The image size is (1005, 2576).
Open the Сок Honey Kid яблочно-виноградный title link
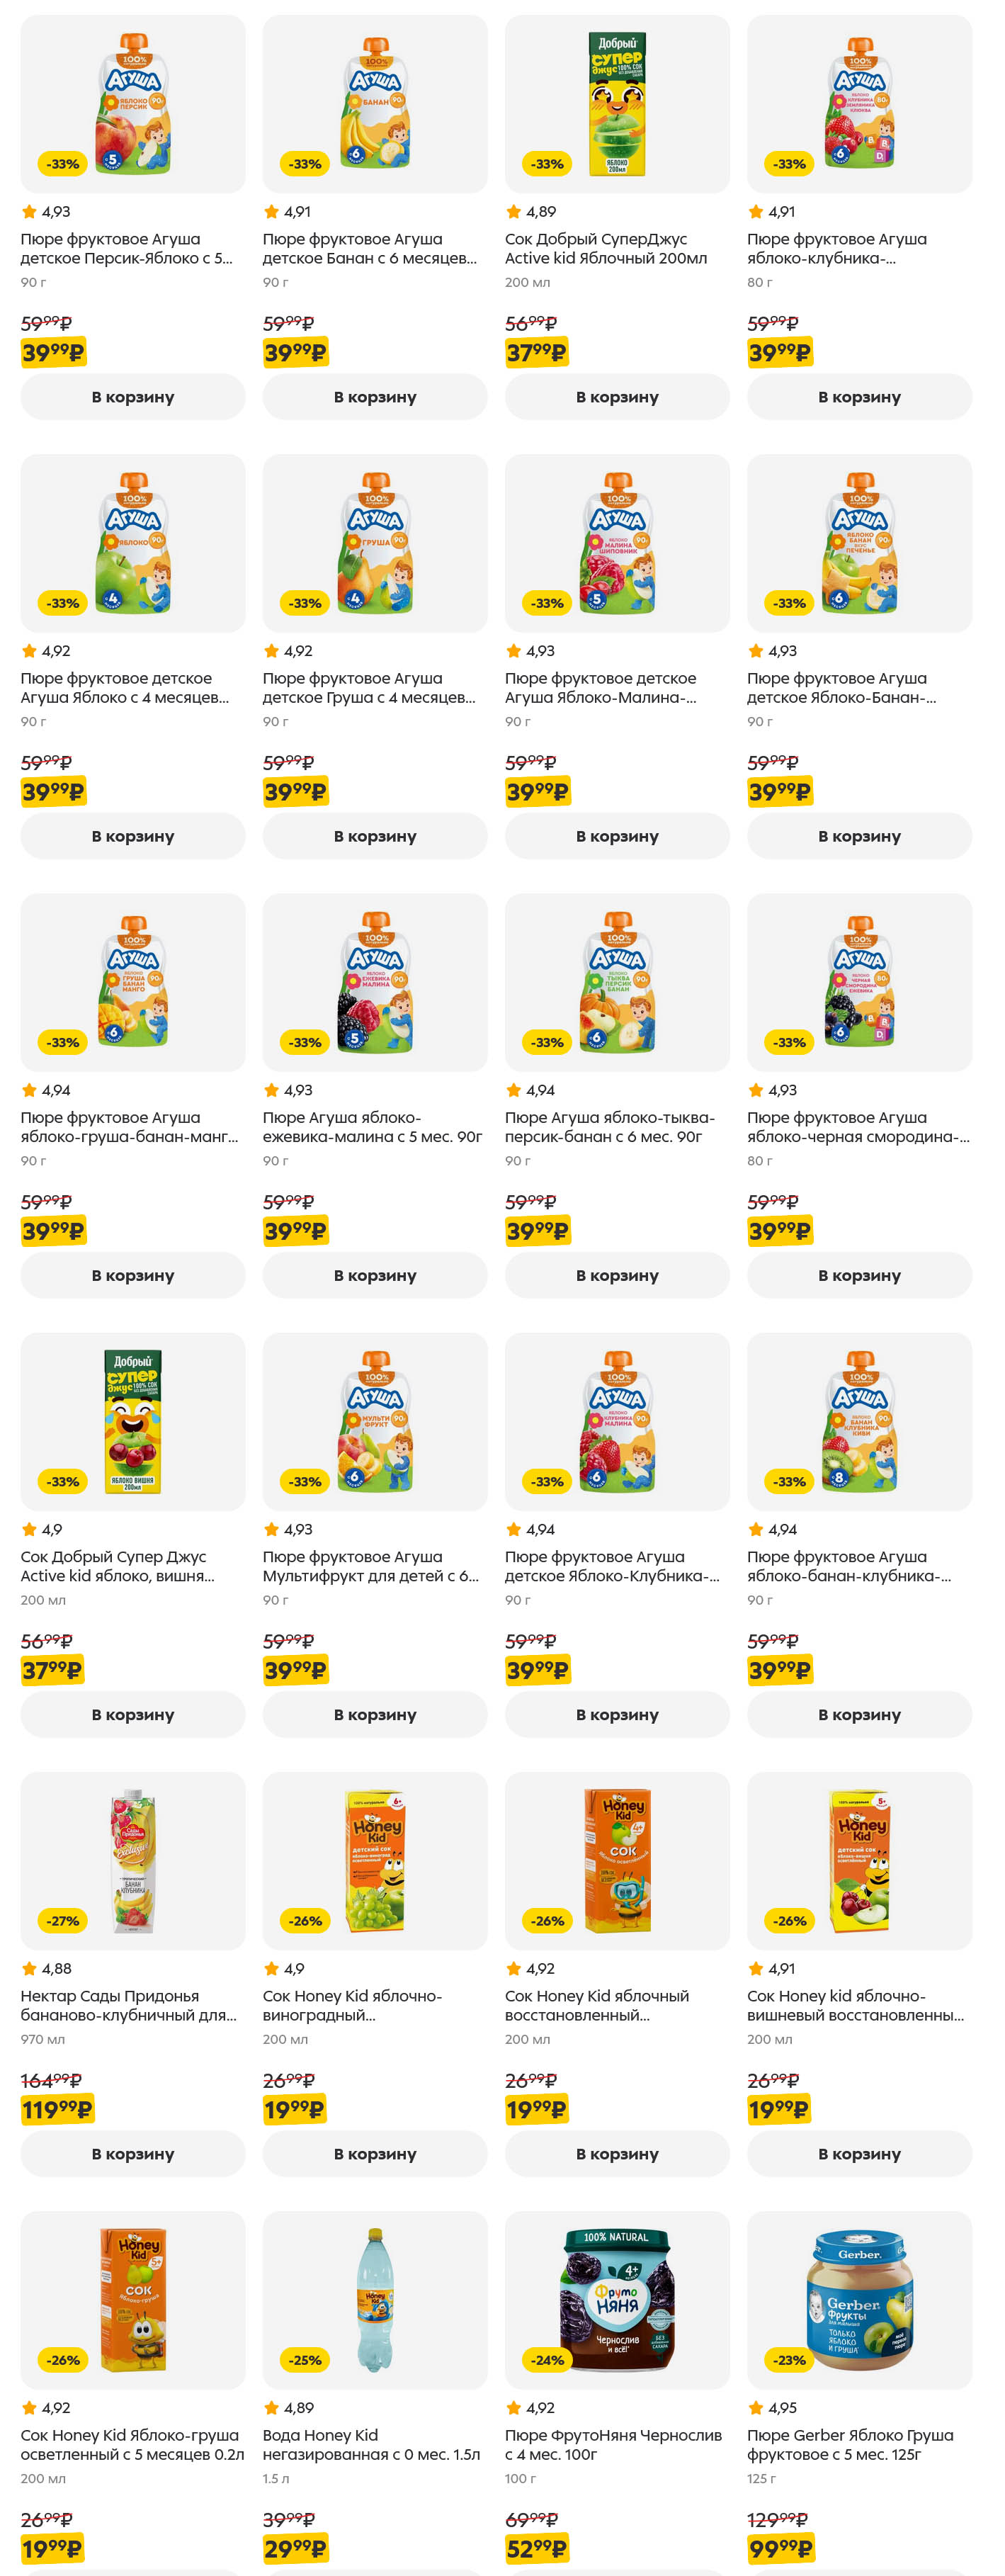pos(352,2005)
